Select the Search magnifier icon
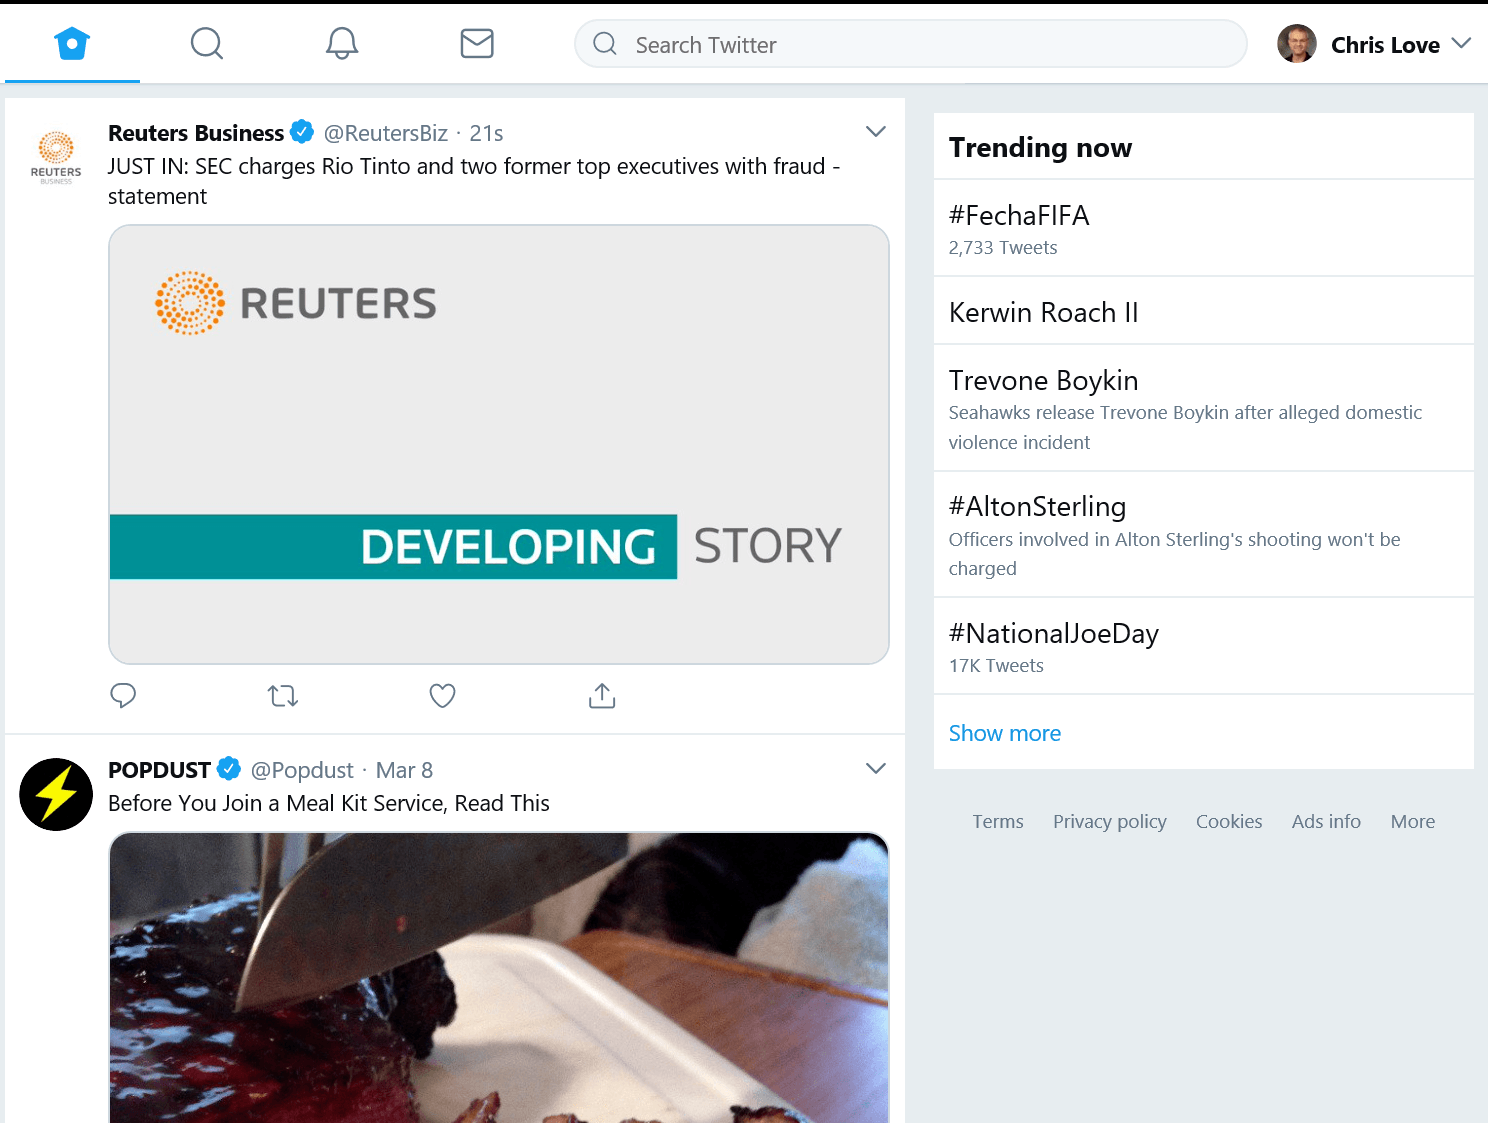This screenshot has width=1488, height=1123. (206, 43)
